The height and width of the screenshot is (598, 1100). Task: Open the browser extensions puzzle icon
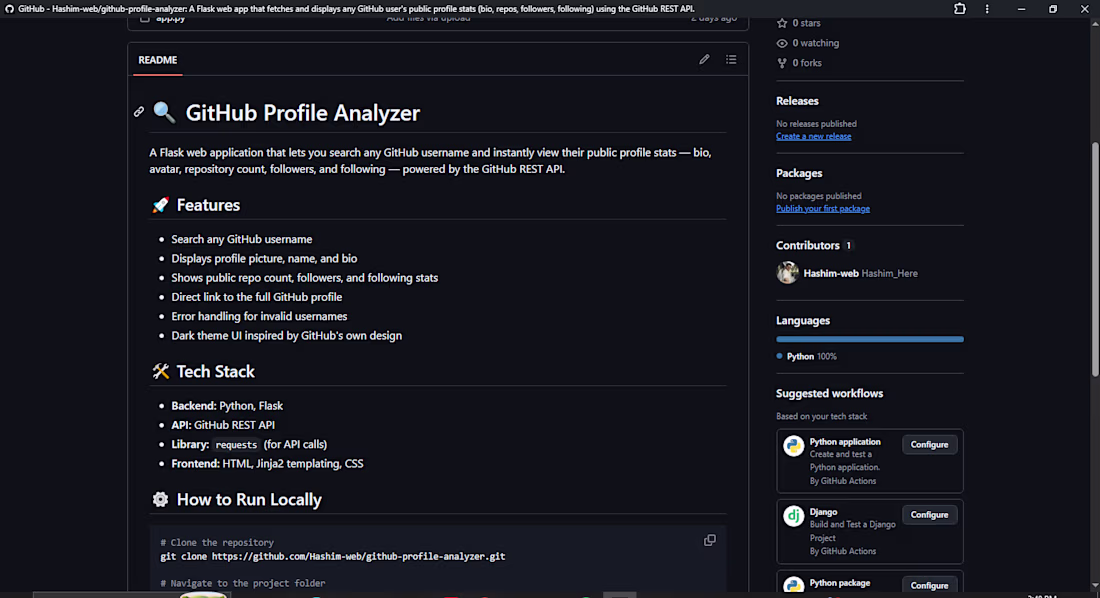960,9
